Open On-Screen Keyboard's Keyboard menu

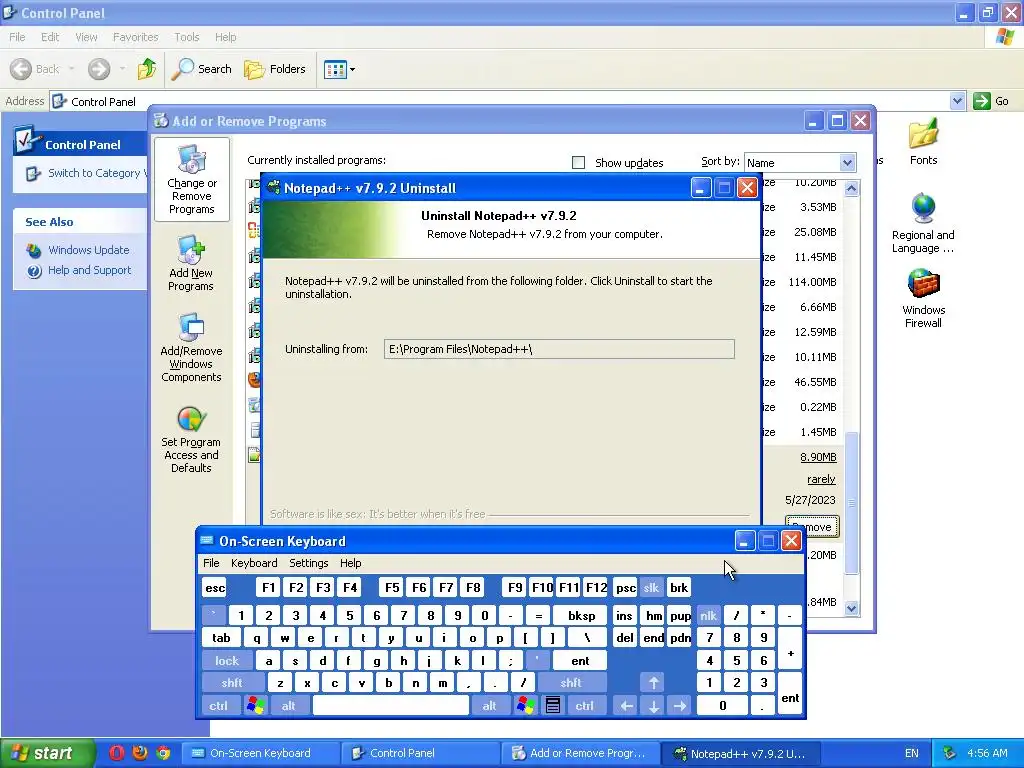tap(254, 563)
